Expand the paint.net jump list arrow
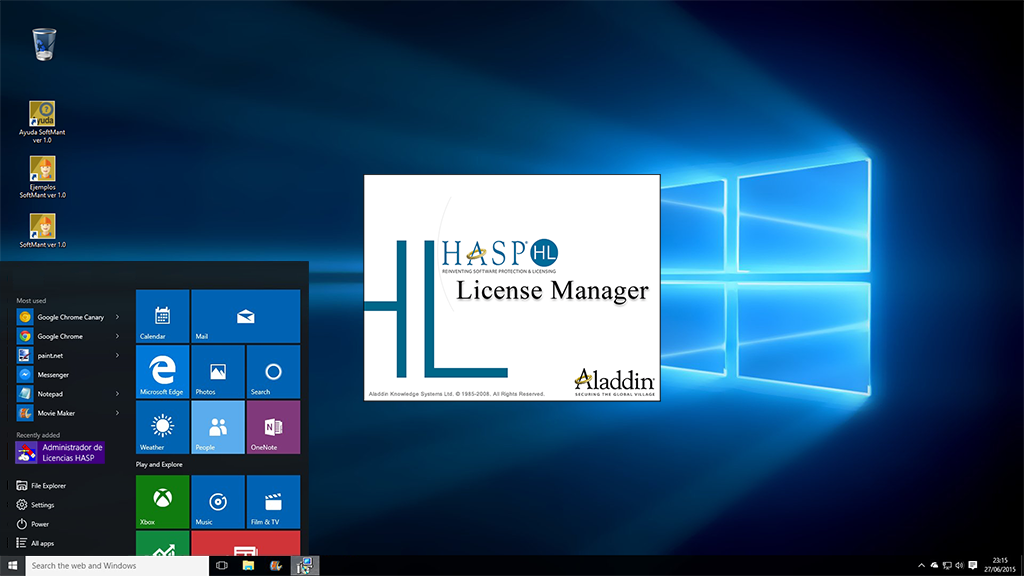The width and height of the screenshot is (1024, 576). point(117,355)
